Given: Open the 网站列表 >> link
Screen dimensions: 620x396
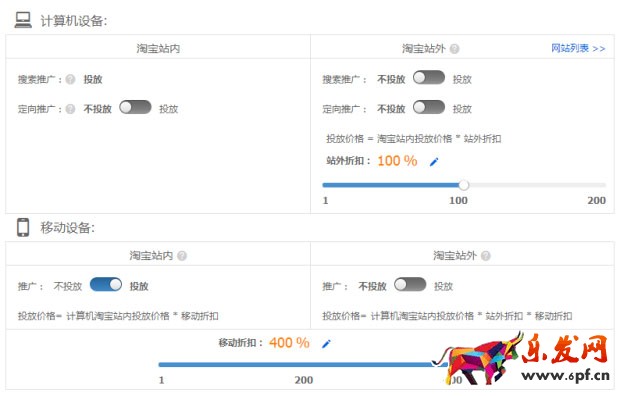Looking at the screenshot, I should (578, 48).
